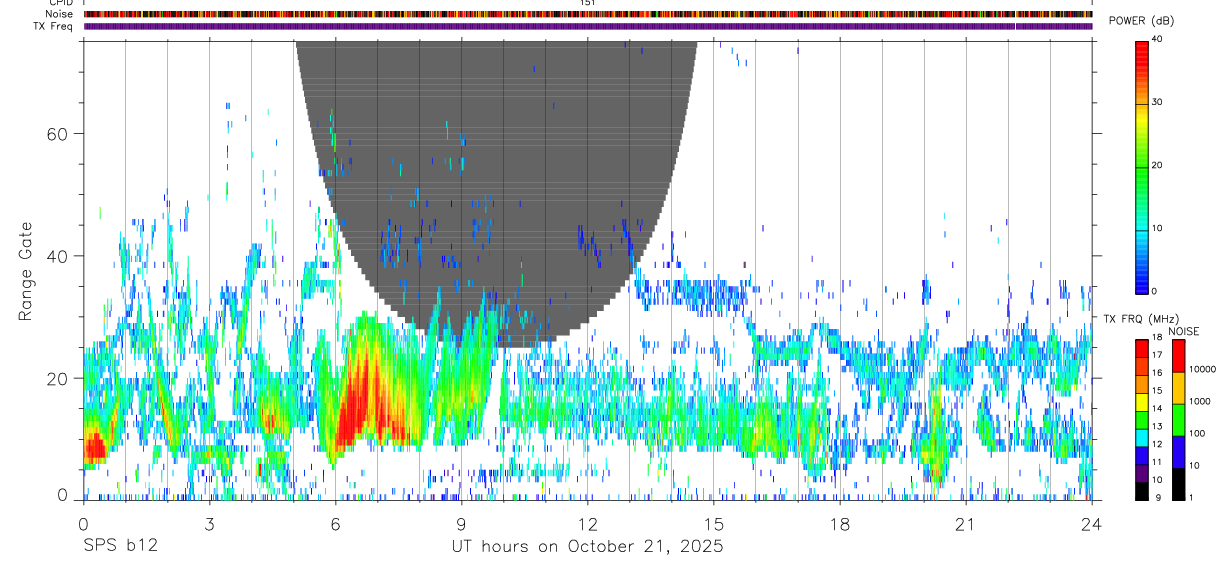
Task: Click the x-axis tick label 0
Action: 83,524
